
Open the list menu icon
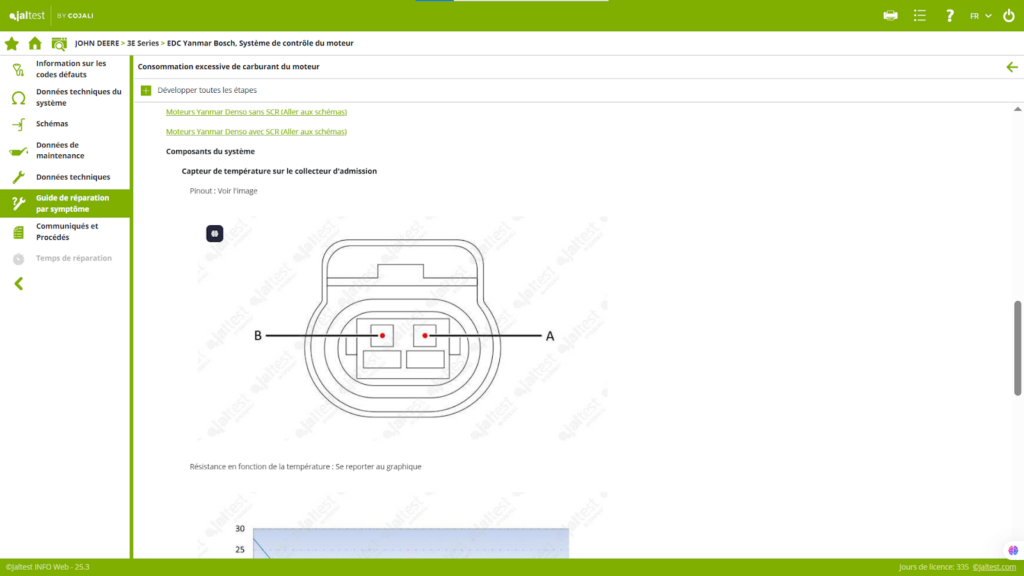(920, 15)
